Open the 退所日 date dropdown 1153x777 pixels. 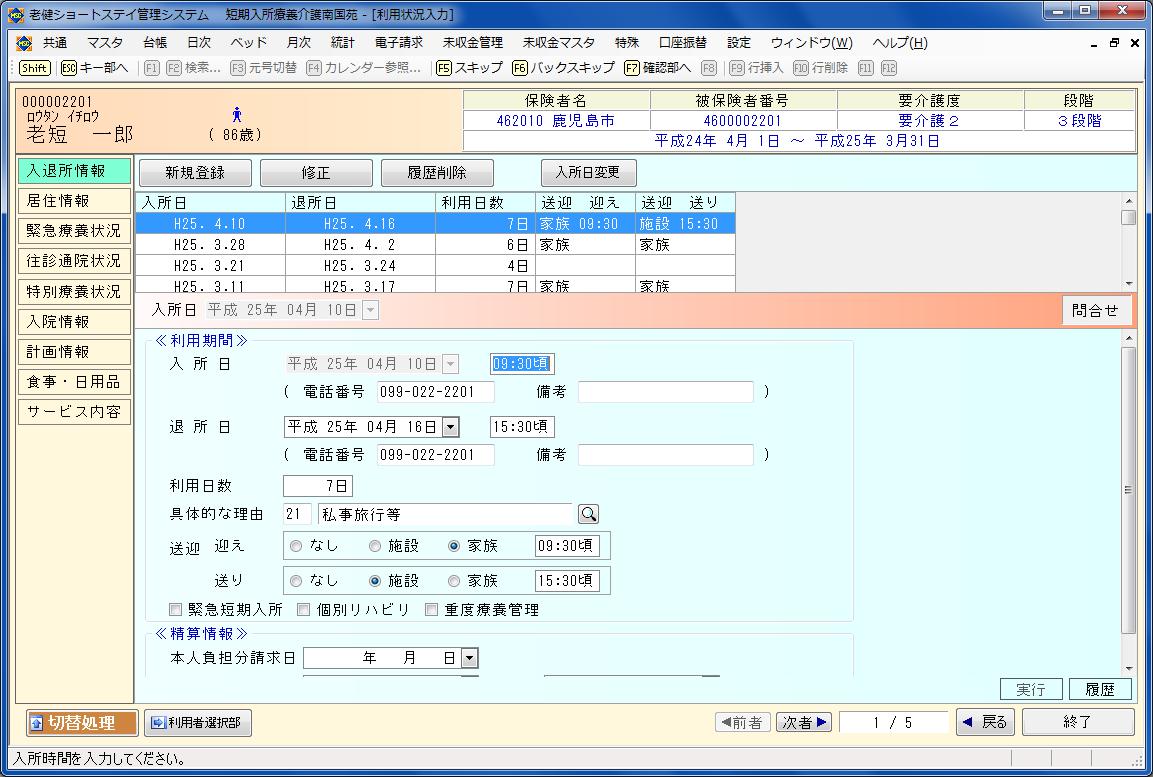click(450, 427)
